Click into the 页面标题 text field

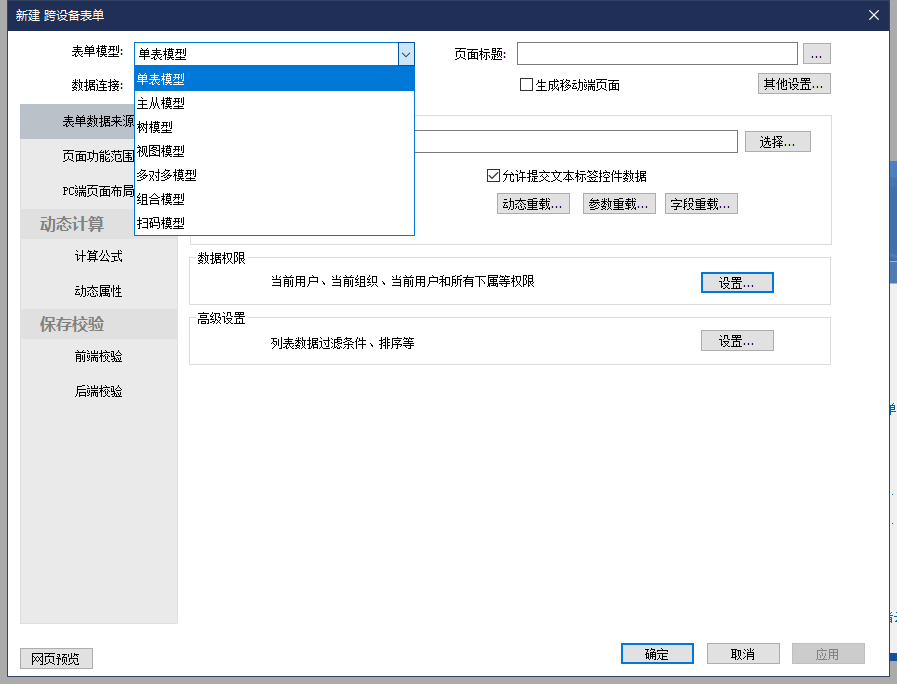click(656, 54)
